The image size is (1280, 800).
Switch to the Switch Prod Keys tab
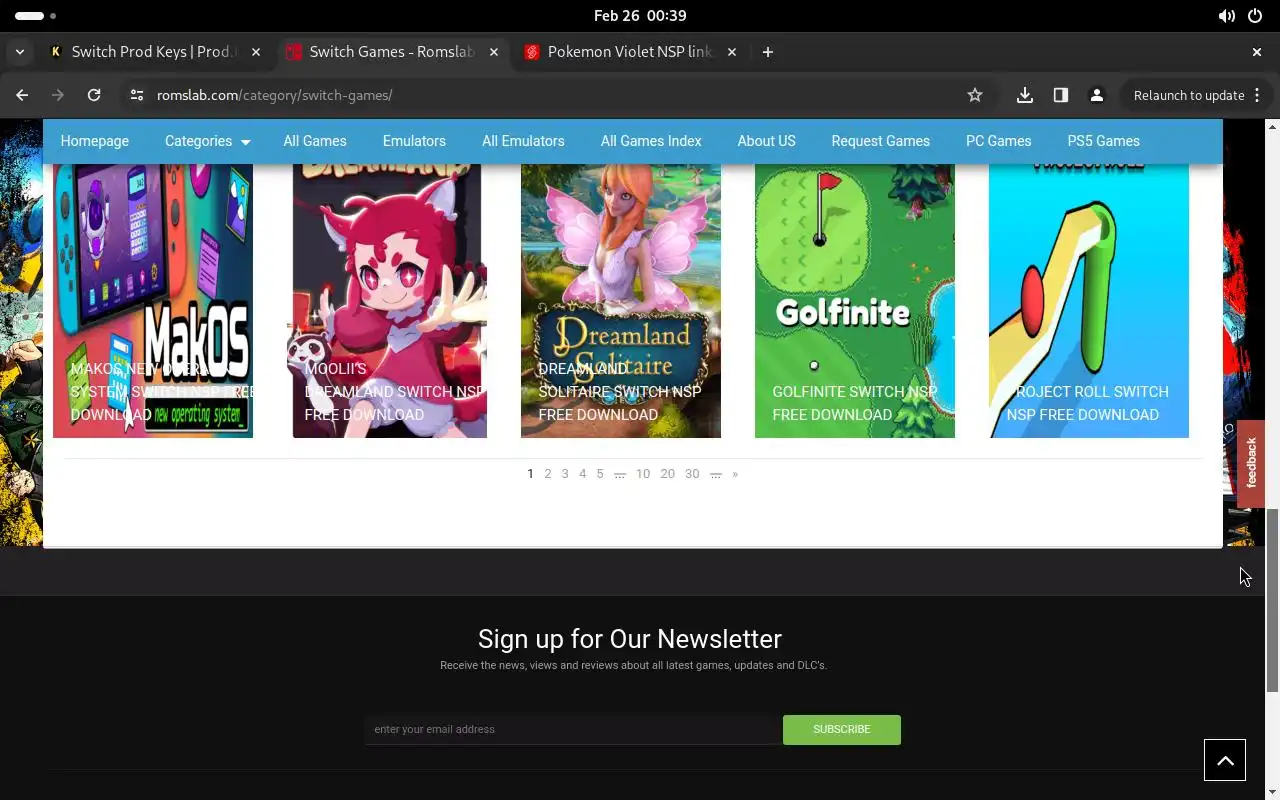tap(152, 52)
